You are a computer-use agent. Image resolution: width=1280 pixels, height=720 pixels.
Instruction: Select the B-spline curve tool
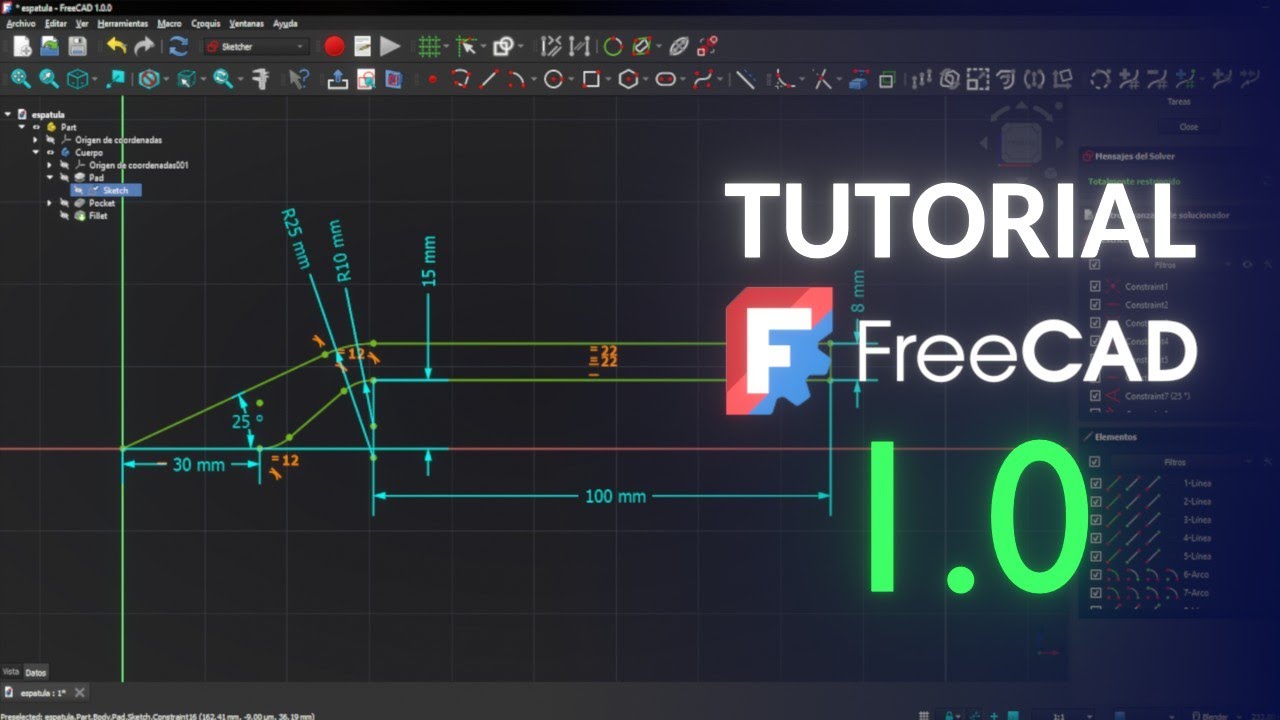(x=704, y=78)
